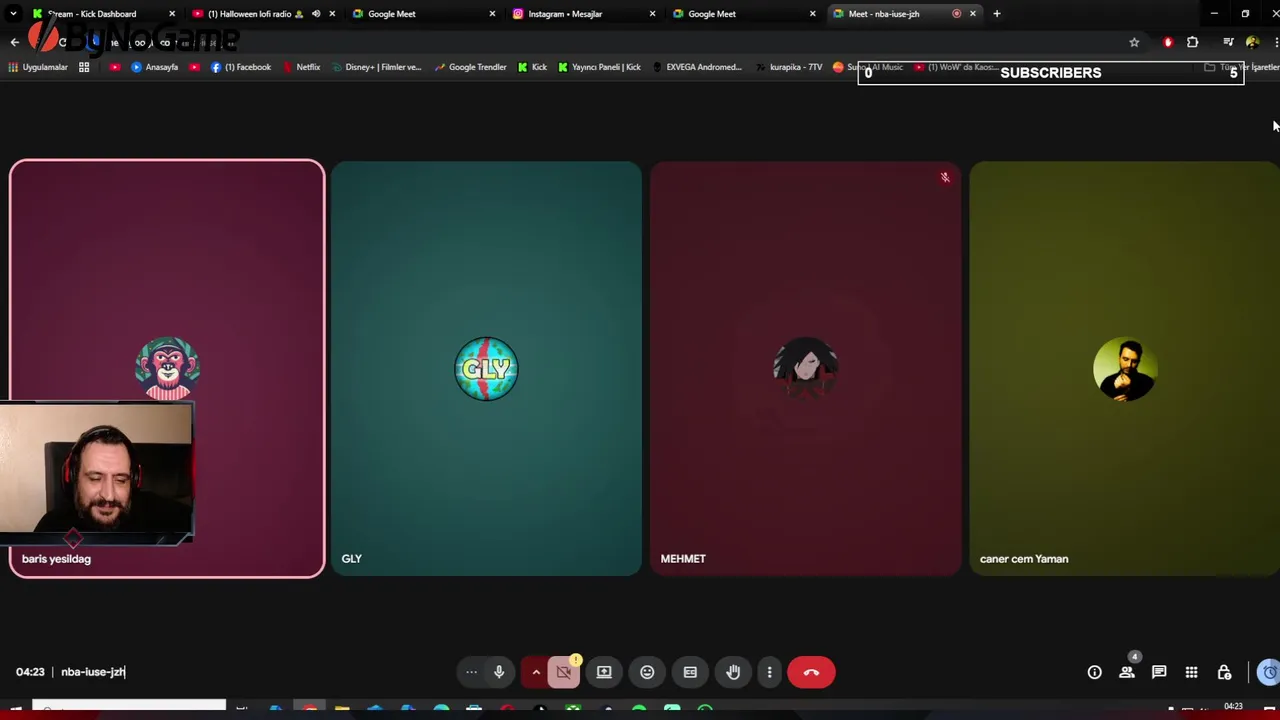The width and height of the screenshot is (1280, 720).
Task: Click MEHMET's muted microphone indicator
Action: click(x=944, y=178)
